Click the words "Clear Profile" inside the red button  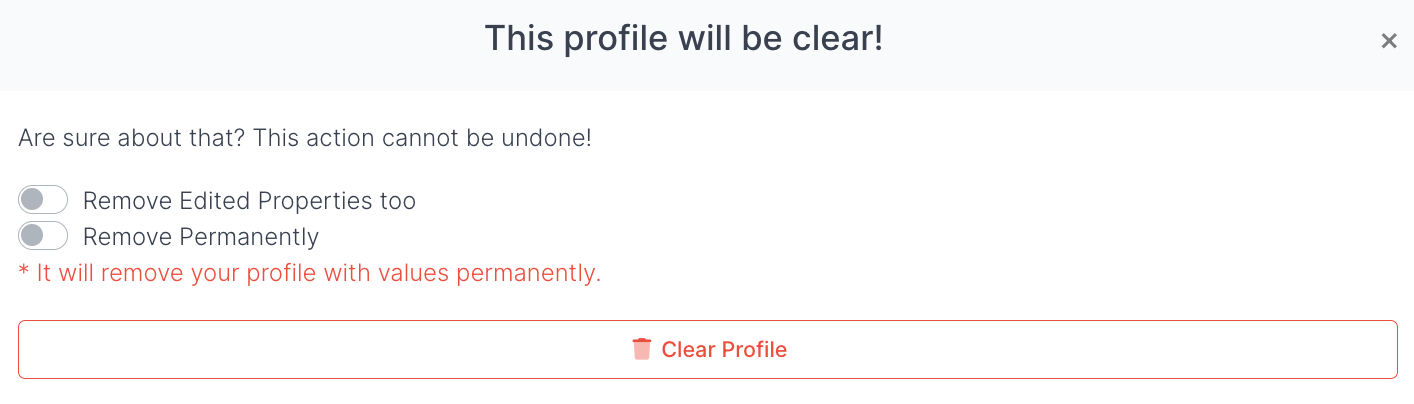tap(724, 349)
